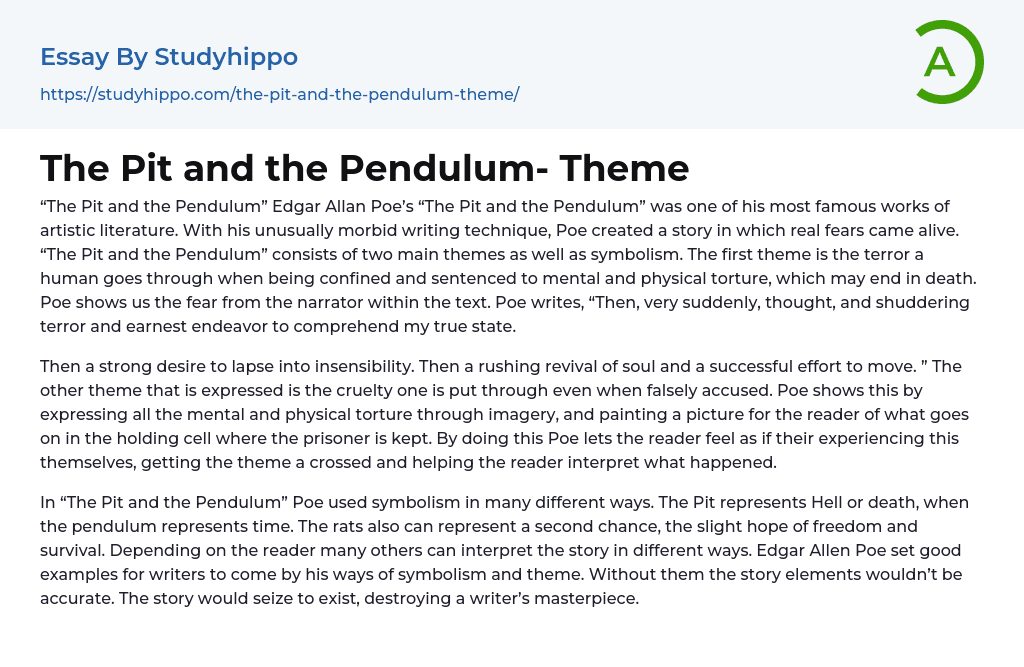Open the studyhippo.com essay URL link
Screen dimensions: 1024x667
pos(279,94)
